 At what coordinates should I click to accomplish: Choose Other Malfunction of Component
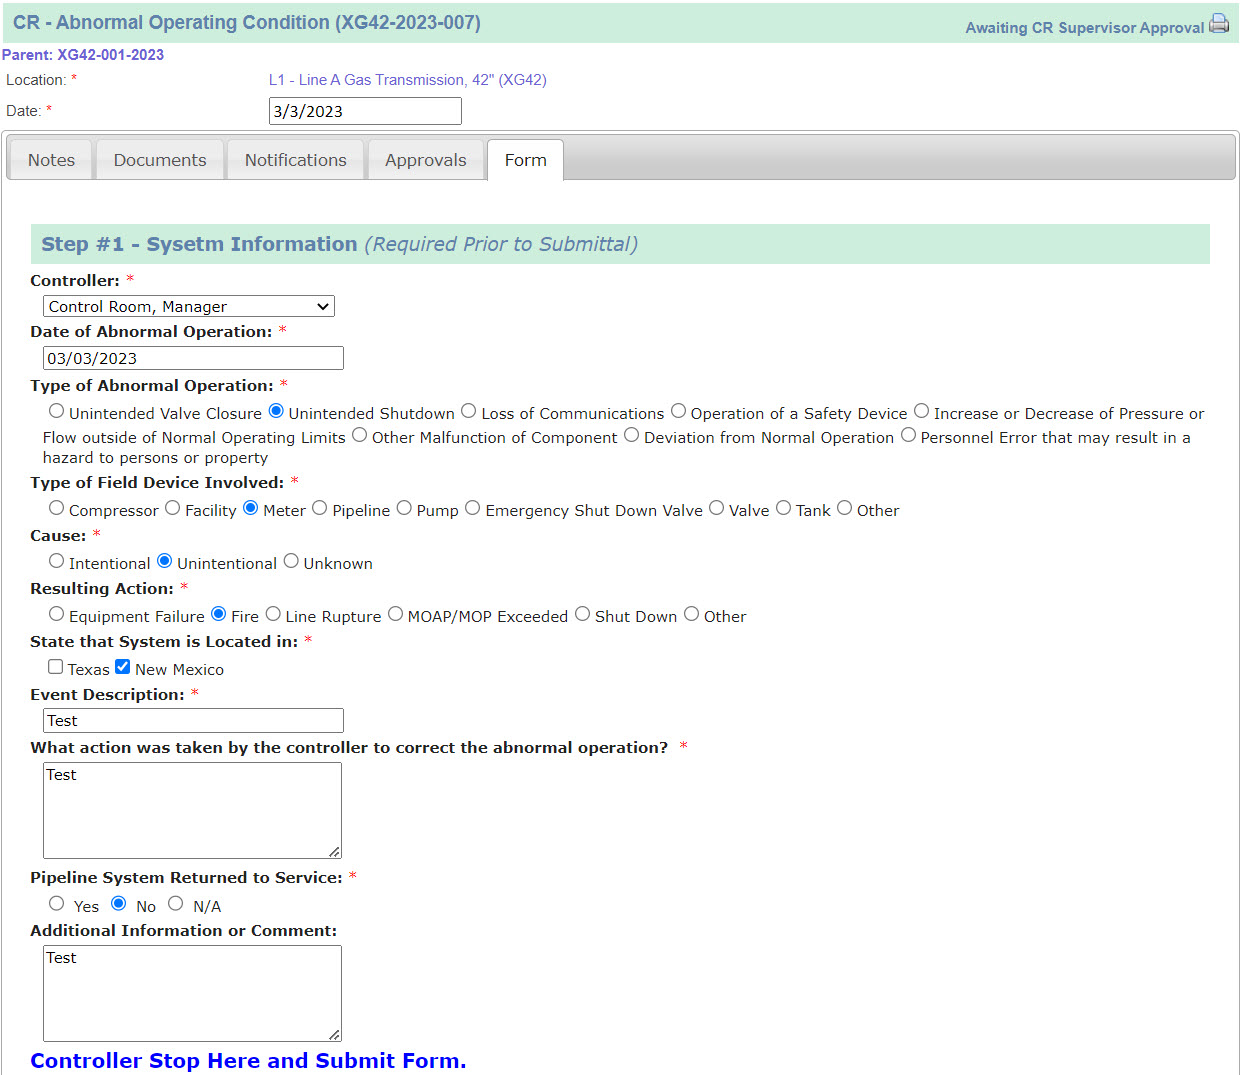pyautogui.click(x=359, y=435)
